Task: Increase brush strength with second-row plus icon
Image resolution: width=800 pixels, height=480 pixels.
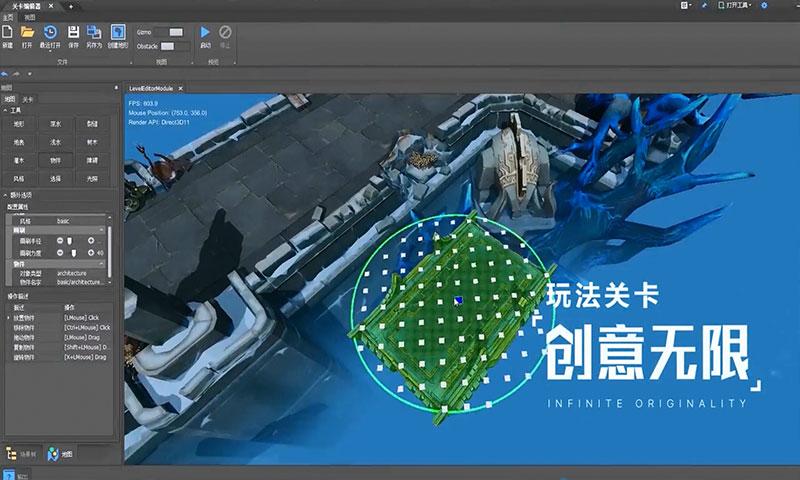Action: pos(91,252)
